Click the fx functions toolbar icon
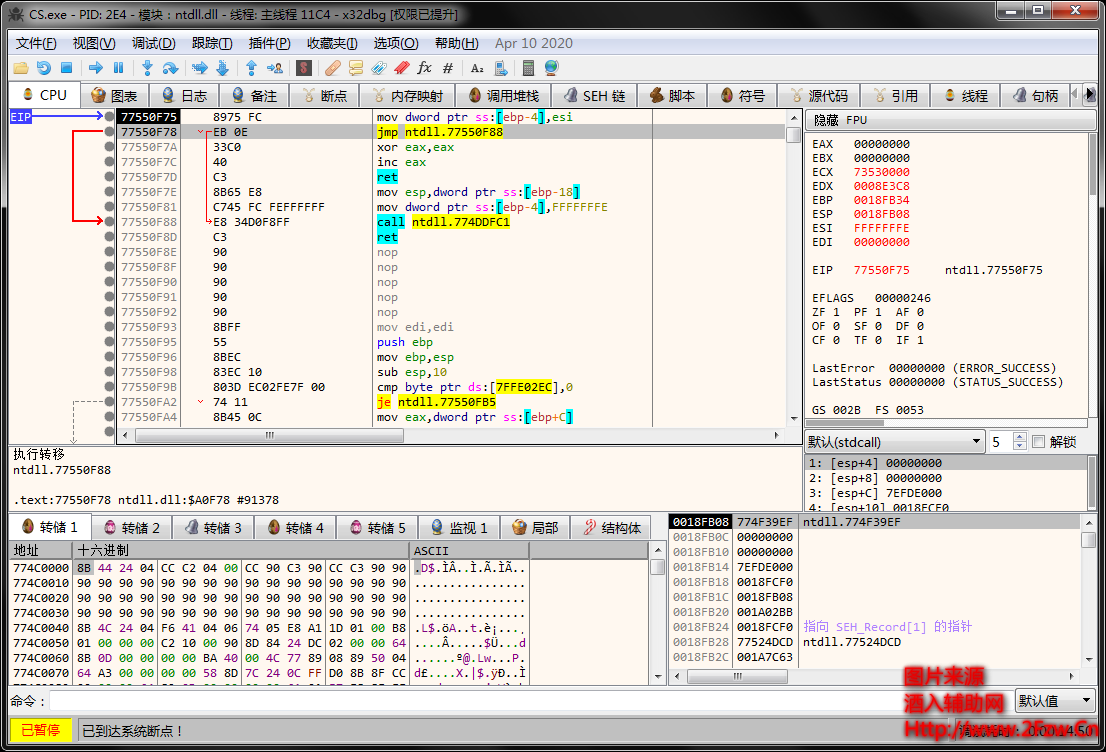This screenshot has width=1106, height=752. [424, 68]
